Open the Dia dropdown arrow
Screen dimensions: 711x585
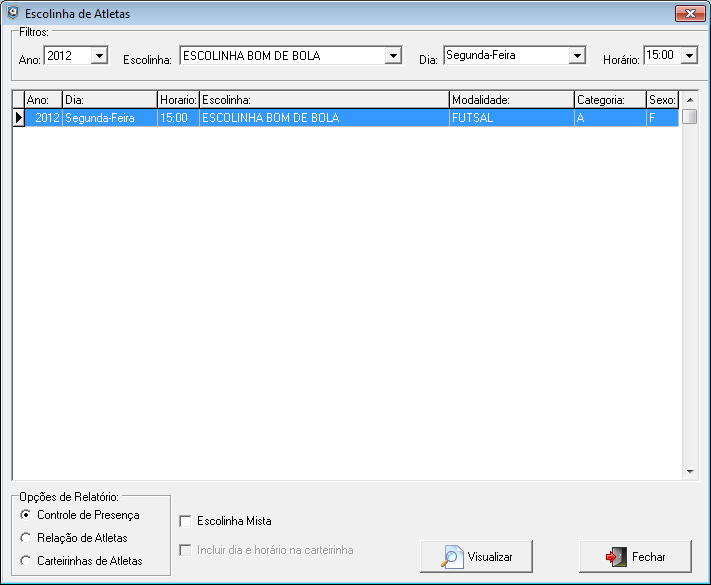coord(577,55)
